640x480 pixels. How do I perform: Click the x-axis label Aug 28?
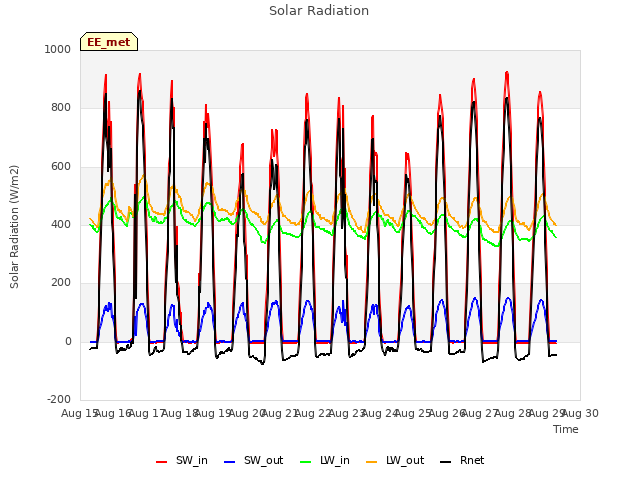(x=513, y=413)
